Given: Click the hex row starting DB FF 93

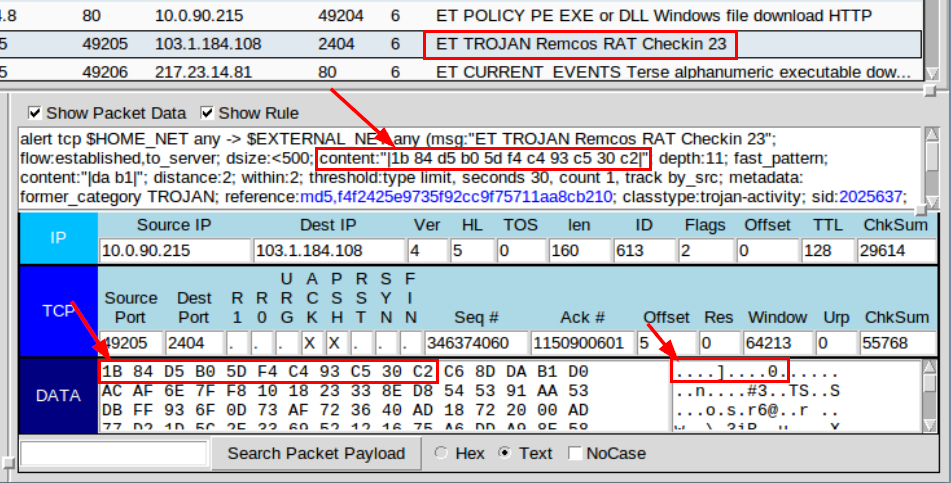Looking at the screenshot, I should 345,410.
